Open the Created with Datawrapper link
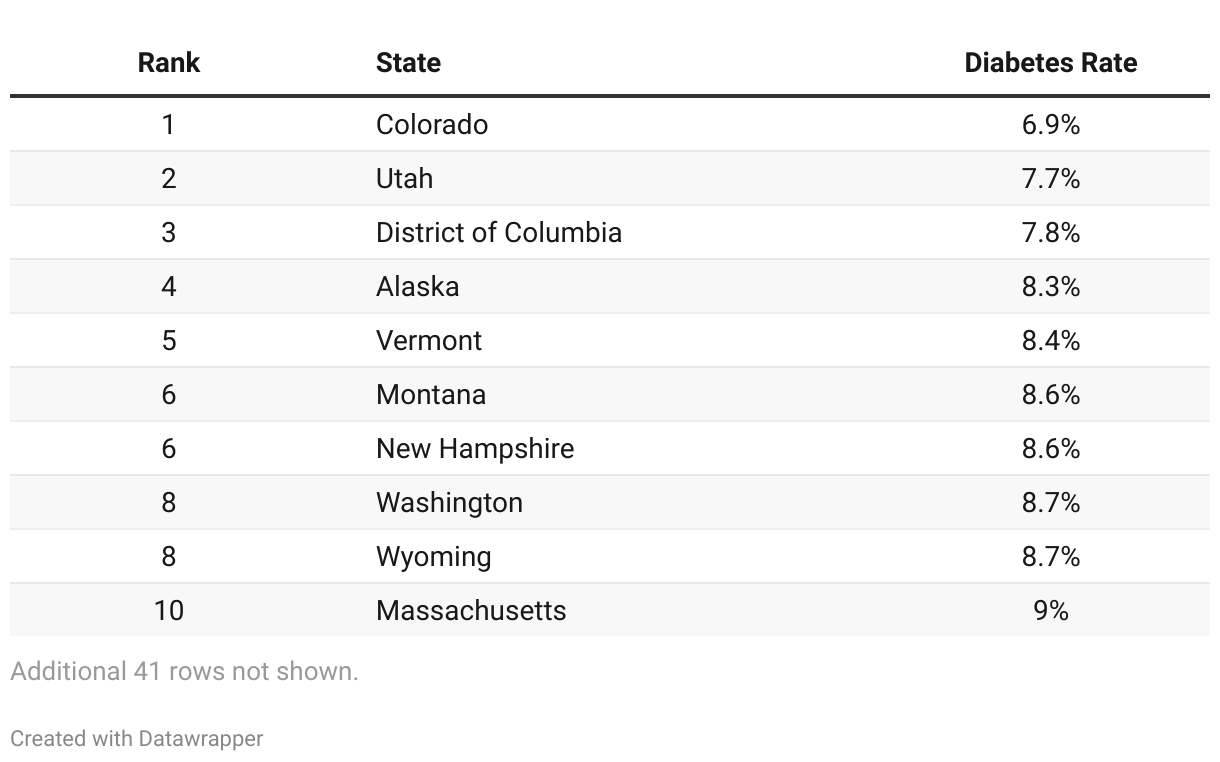Image resolution: width=1220 pixels, height=762 pixels. pos(137,739)
